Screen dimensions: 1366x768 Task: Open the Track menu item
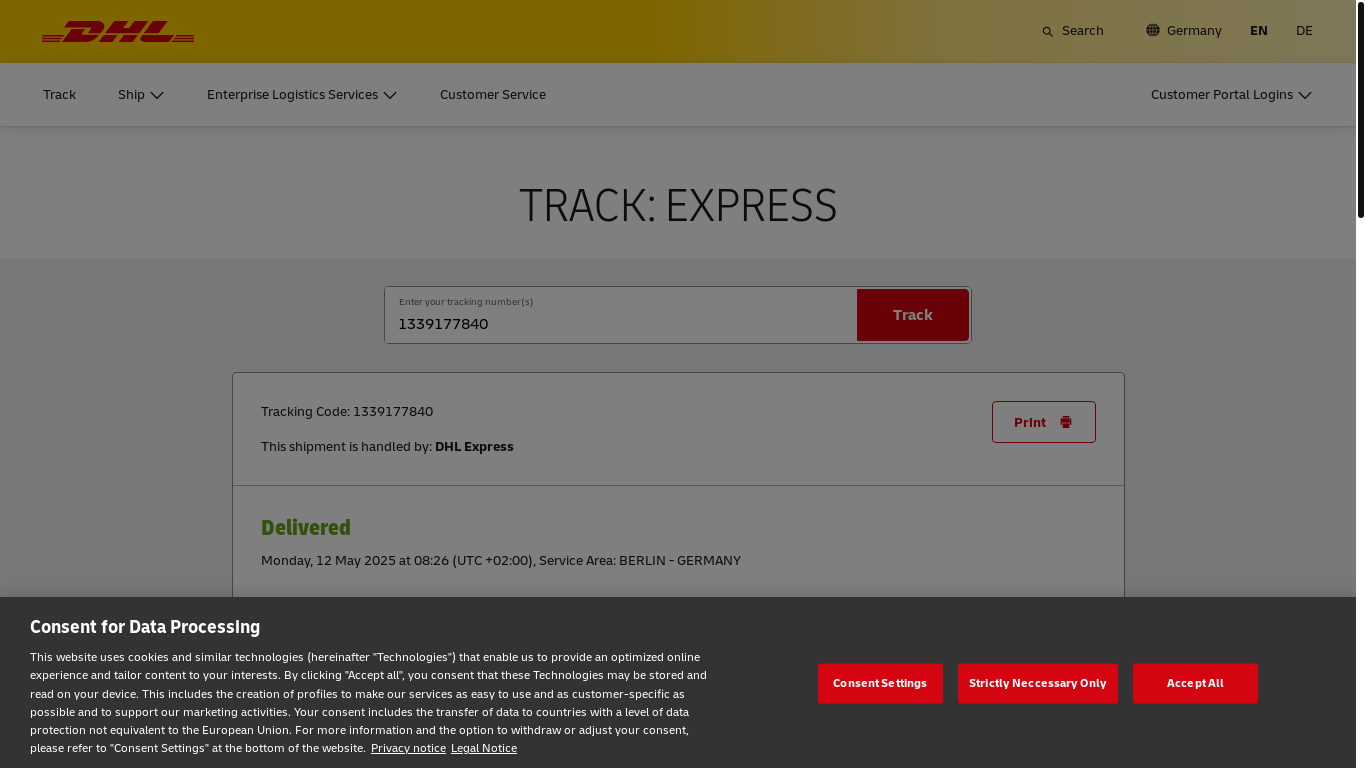(59, 95)
